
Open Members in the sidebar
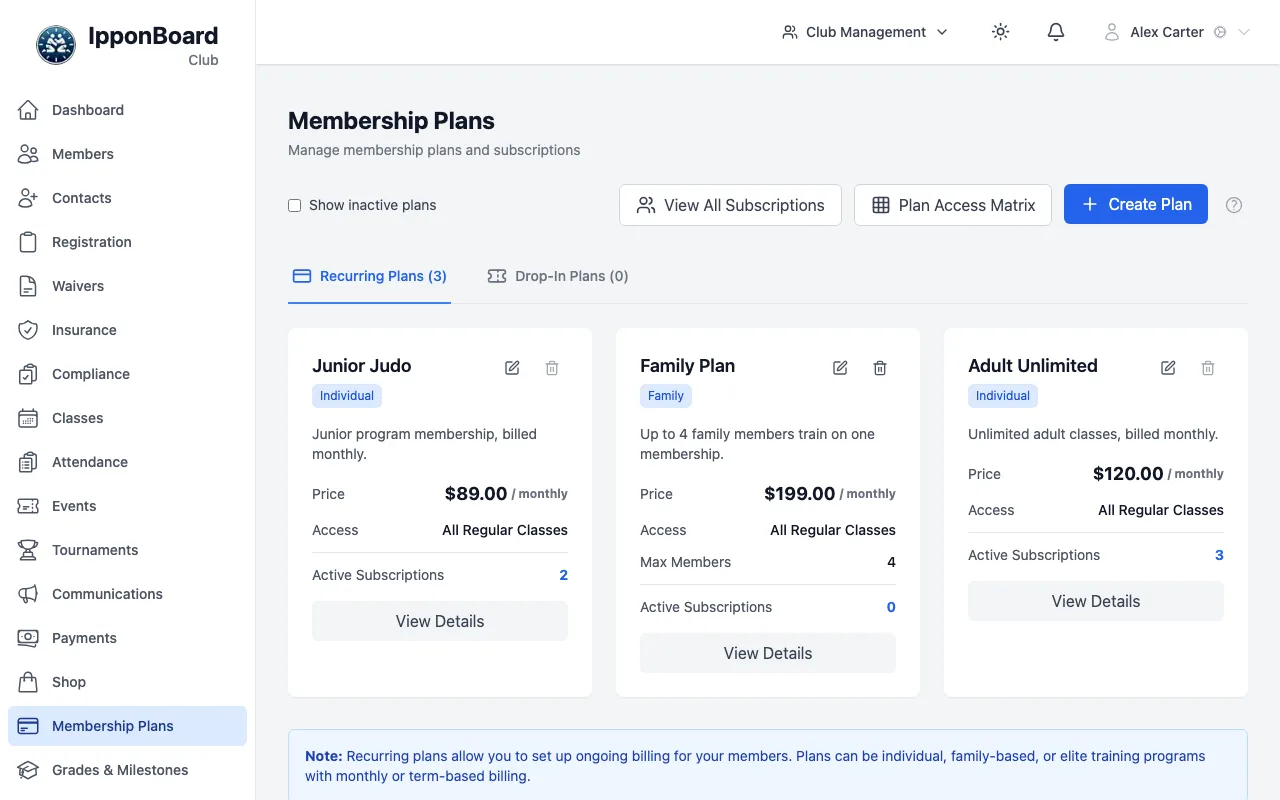pyautogui.click(x=127, y=154)
